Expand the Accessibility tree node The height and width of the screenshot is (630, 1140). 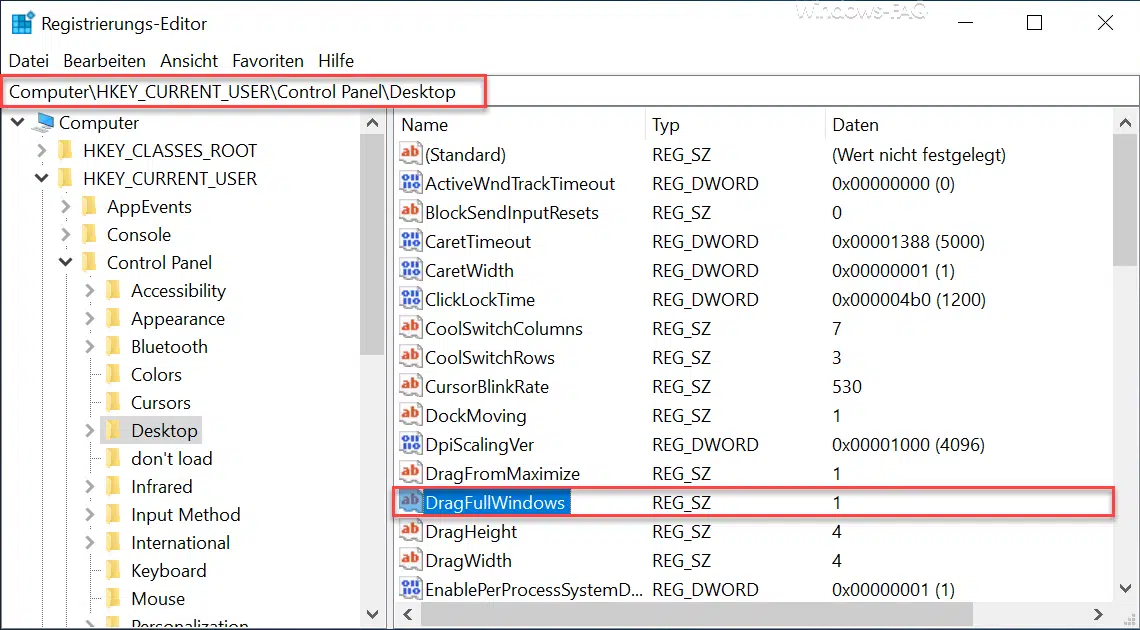(x=88, y=290)
